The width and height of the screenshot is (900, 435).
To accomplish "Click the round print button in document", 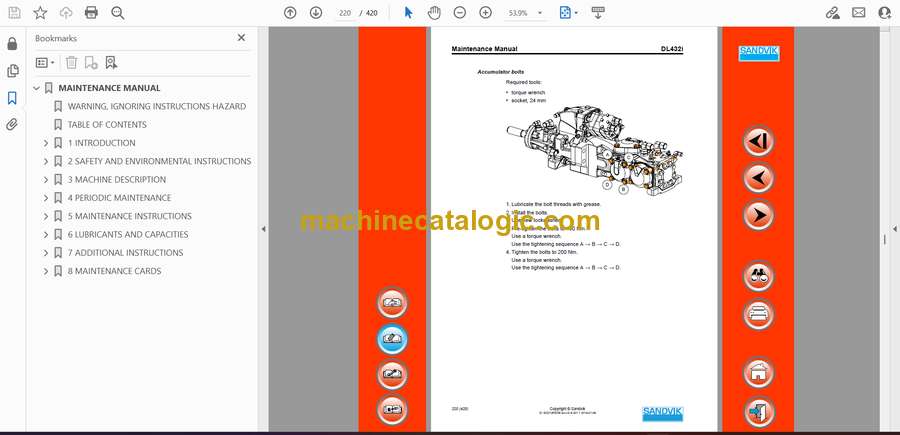I will coord(758,314).
